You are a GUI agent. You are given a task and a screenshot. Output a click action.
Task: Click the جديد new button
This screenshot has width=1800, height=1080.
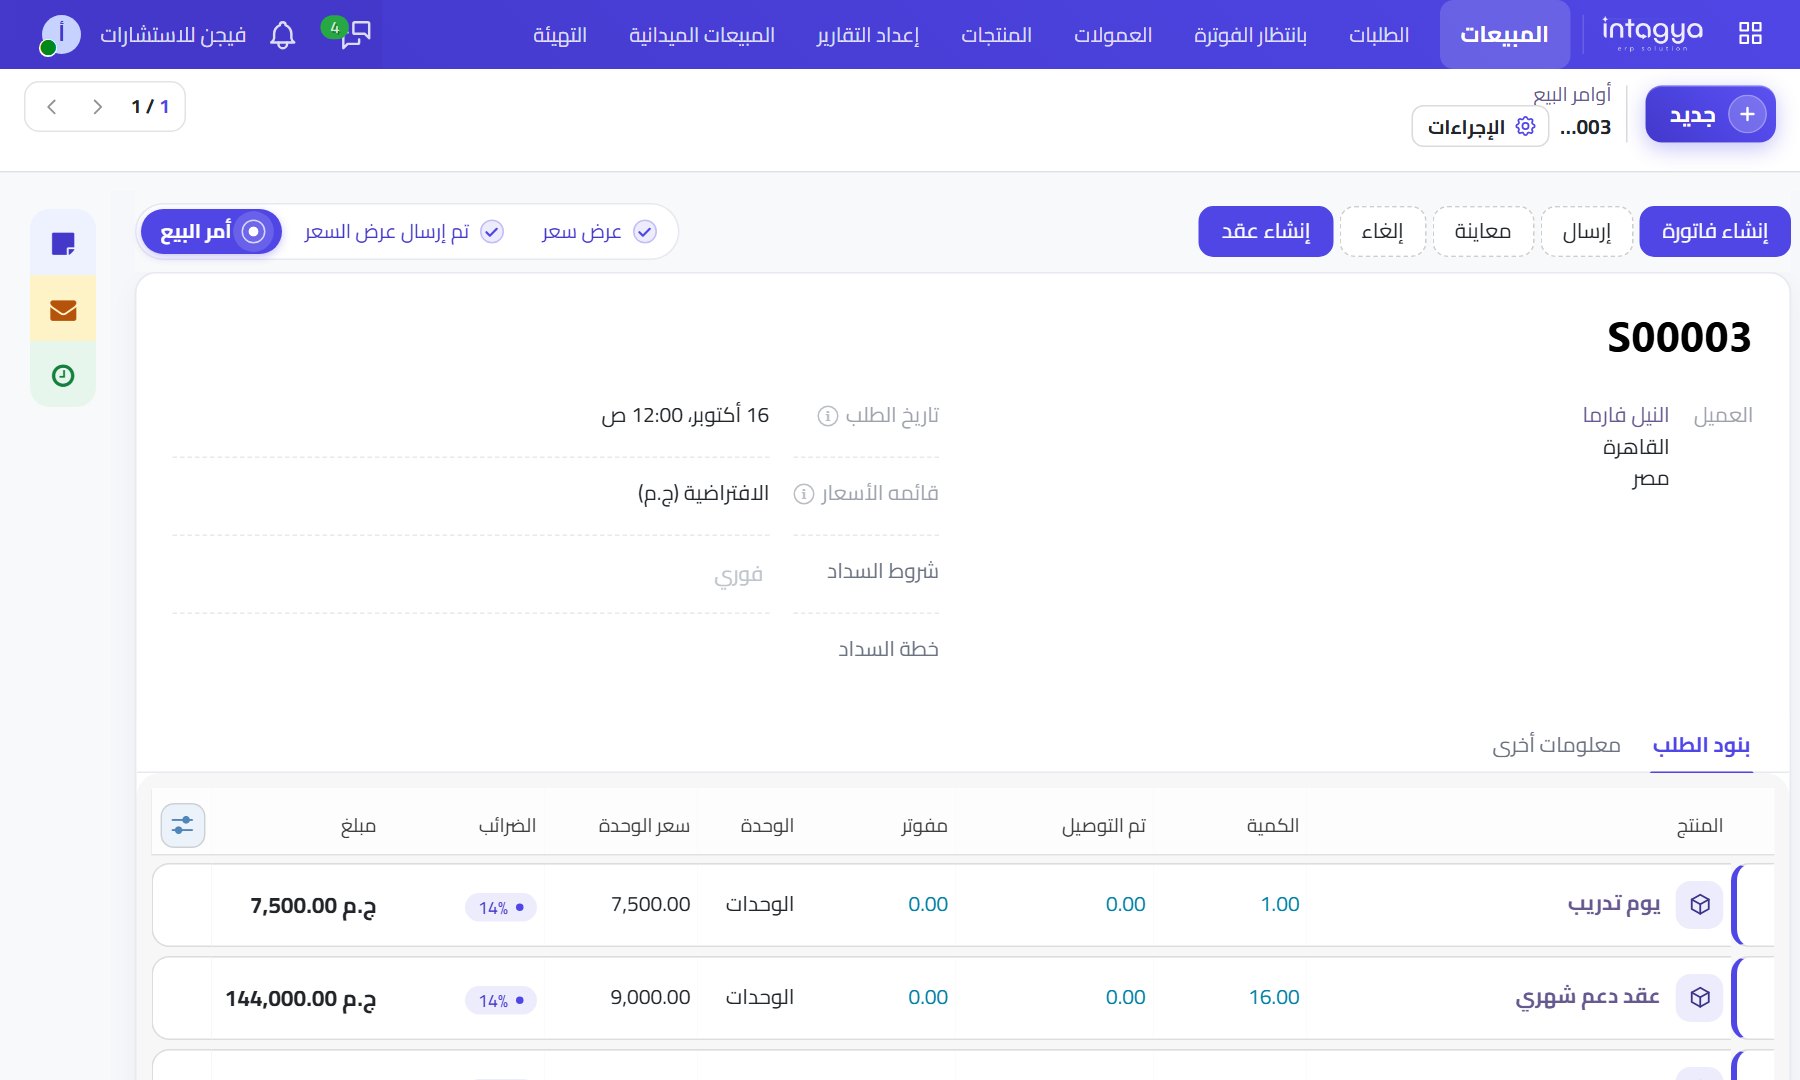1710,114
